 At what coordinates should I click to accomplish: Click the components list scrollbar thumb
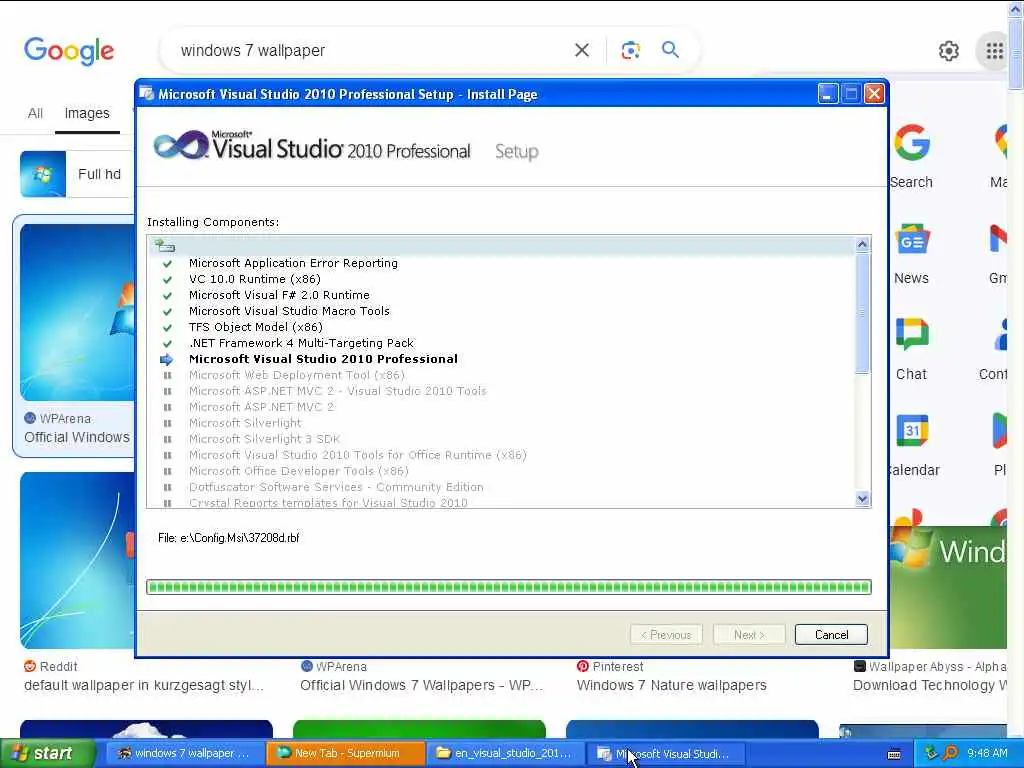click(862, 313)
